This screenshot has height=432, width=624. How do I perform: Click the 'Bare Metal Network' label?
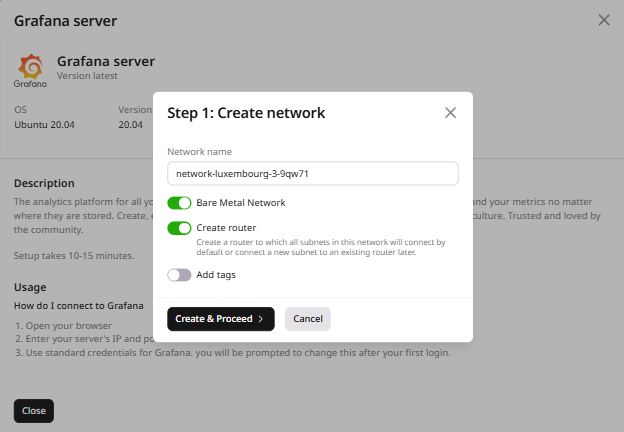click(241, 203)
